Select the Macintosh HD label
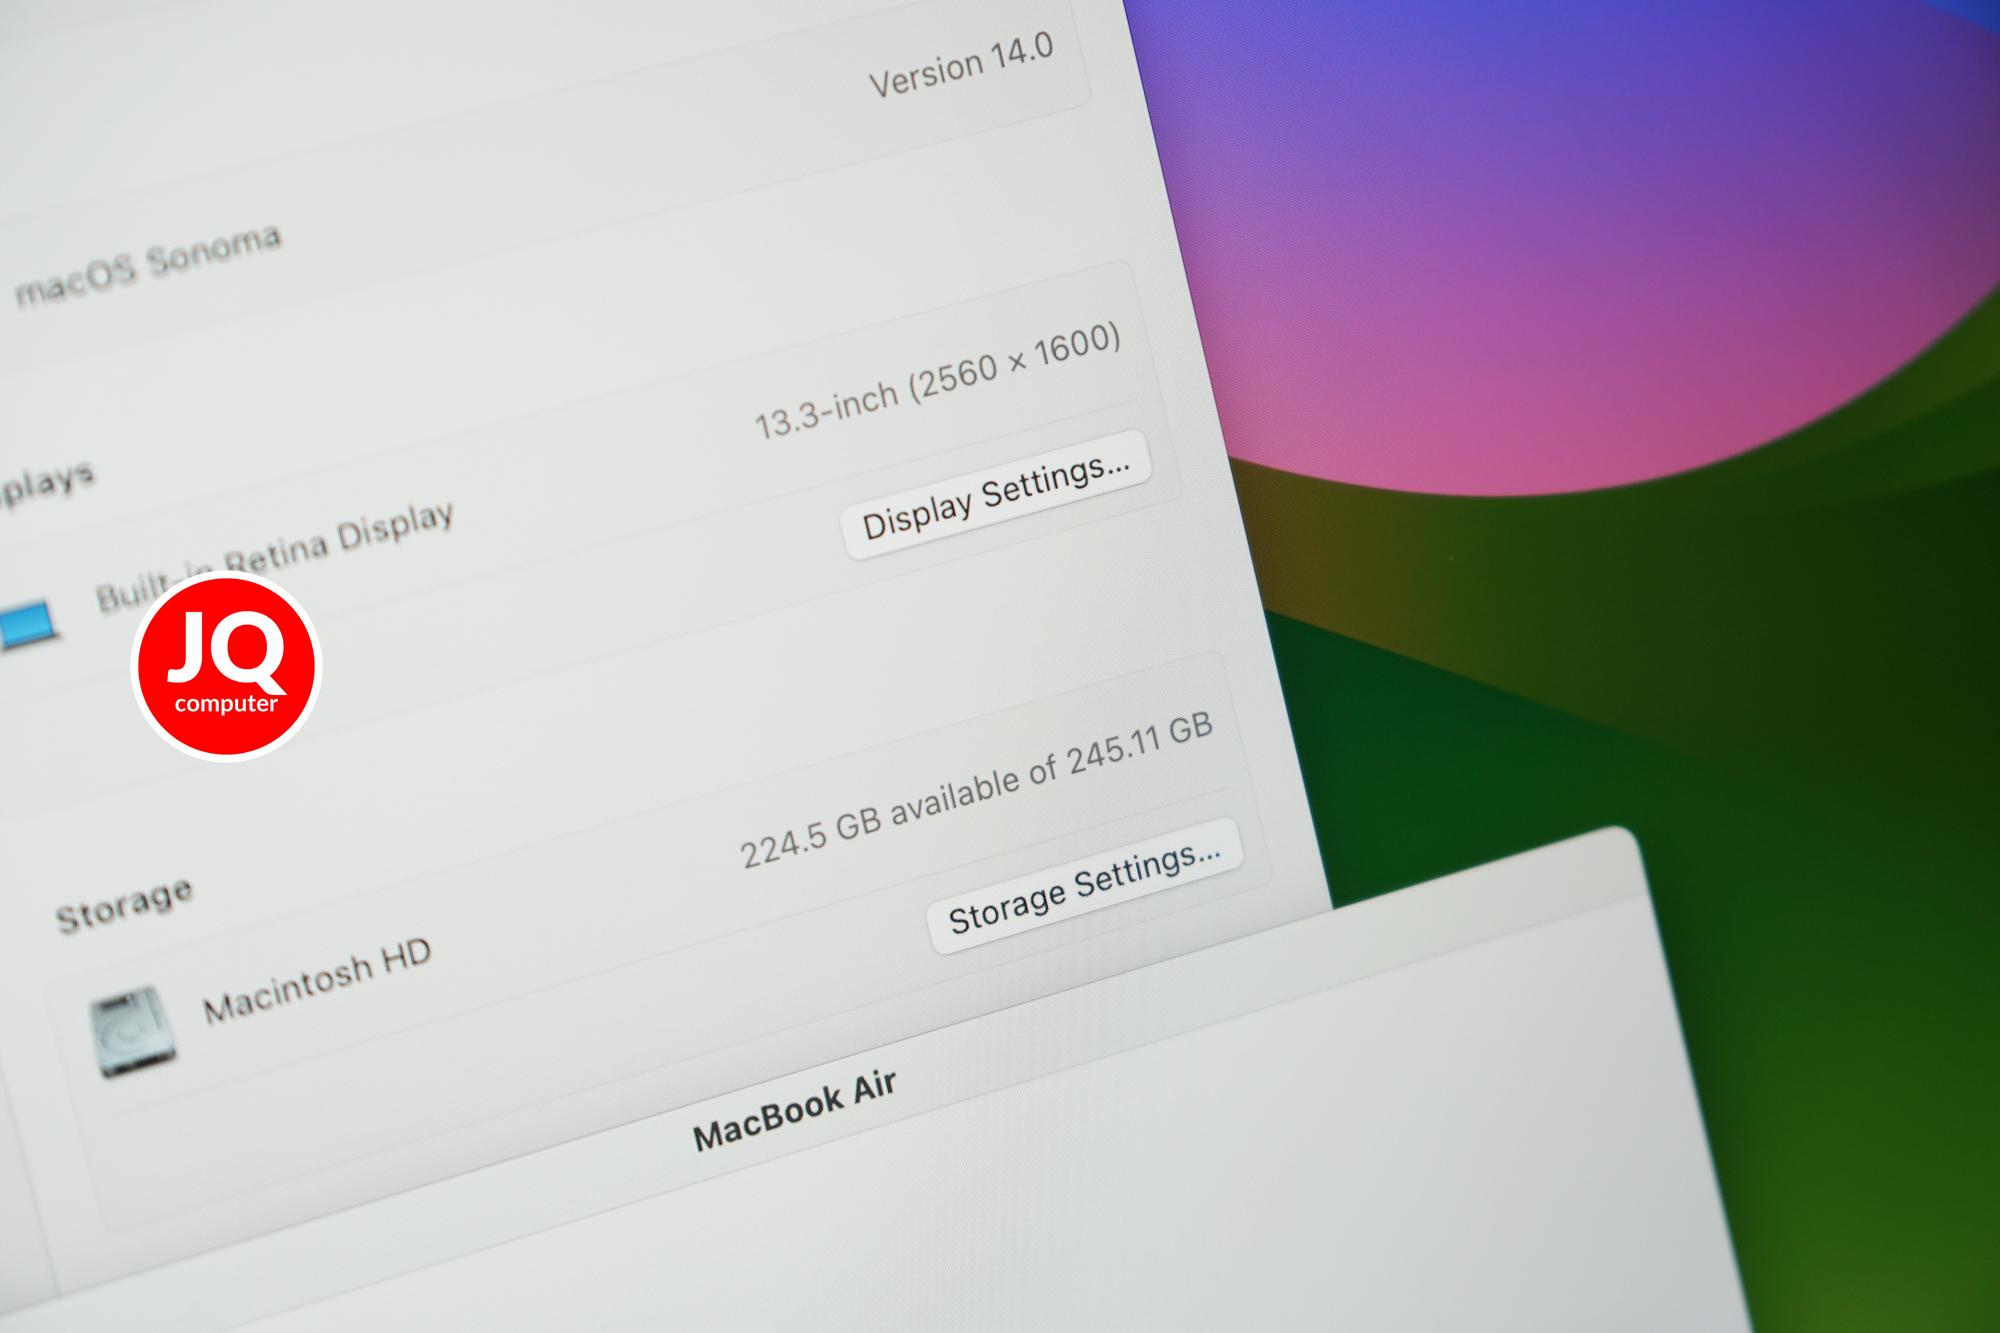The image size is (2000, 1333). (x=317, y=980)
